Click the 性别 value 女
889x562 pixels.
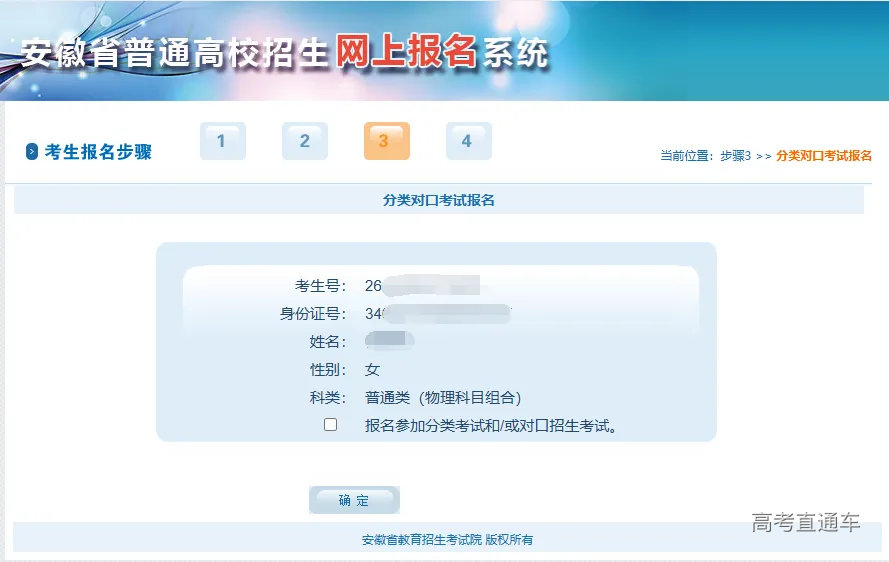tap(373, 370)
